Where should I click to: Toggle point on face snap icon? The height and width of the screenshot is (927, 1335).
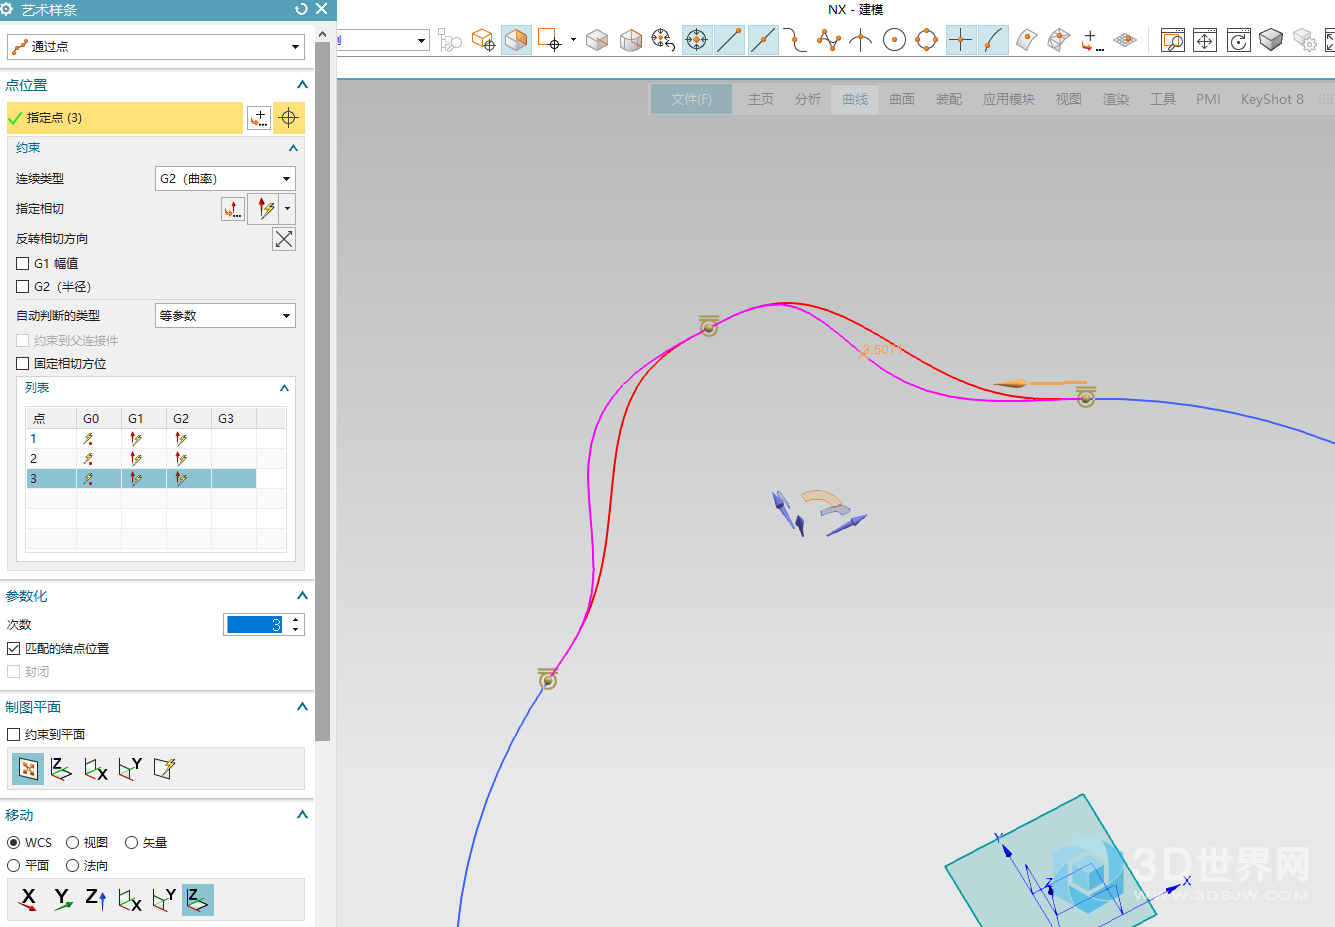click(1026, 40)
